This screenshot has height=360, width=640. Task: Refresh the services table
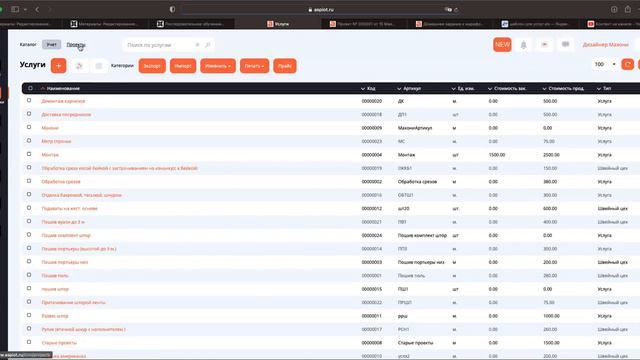click(x=627, y=64)
